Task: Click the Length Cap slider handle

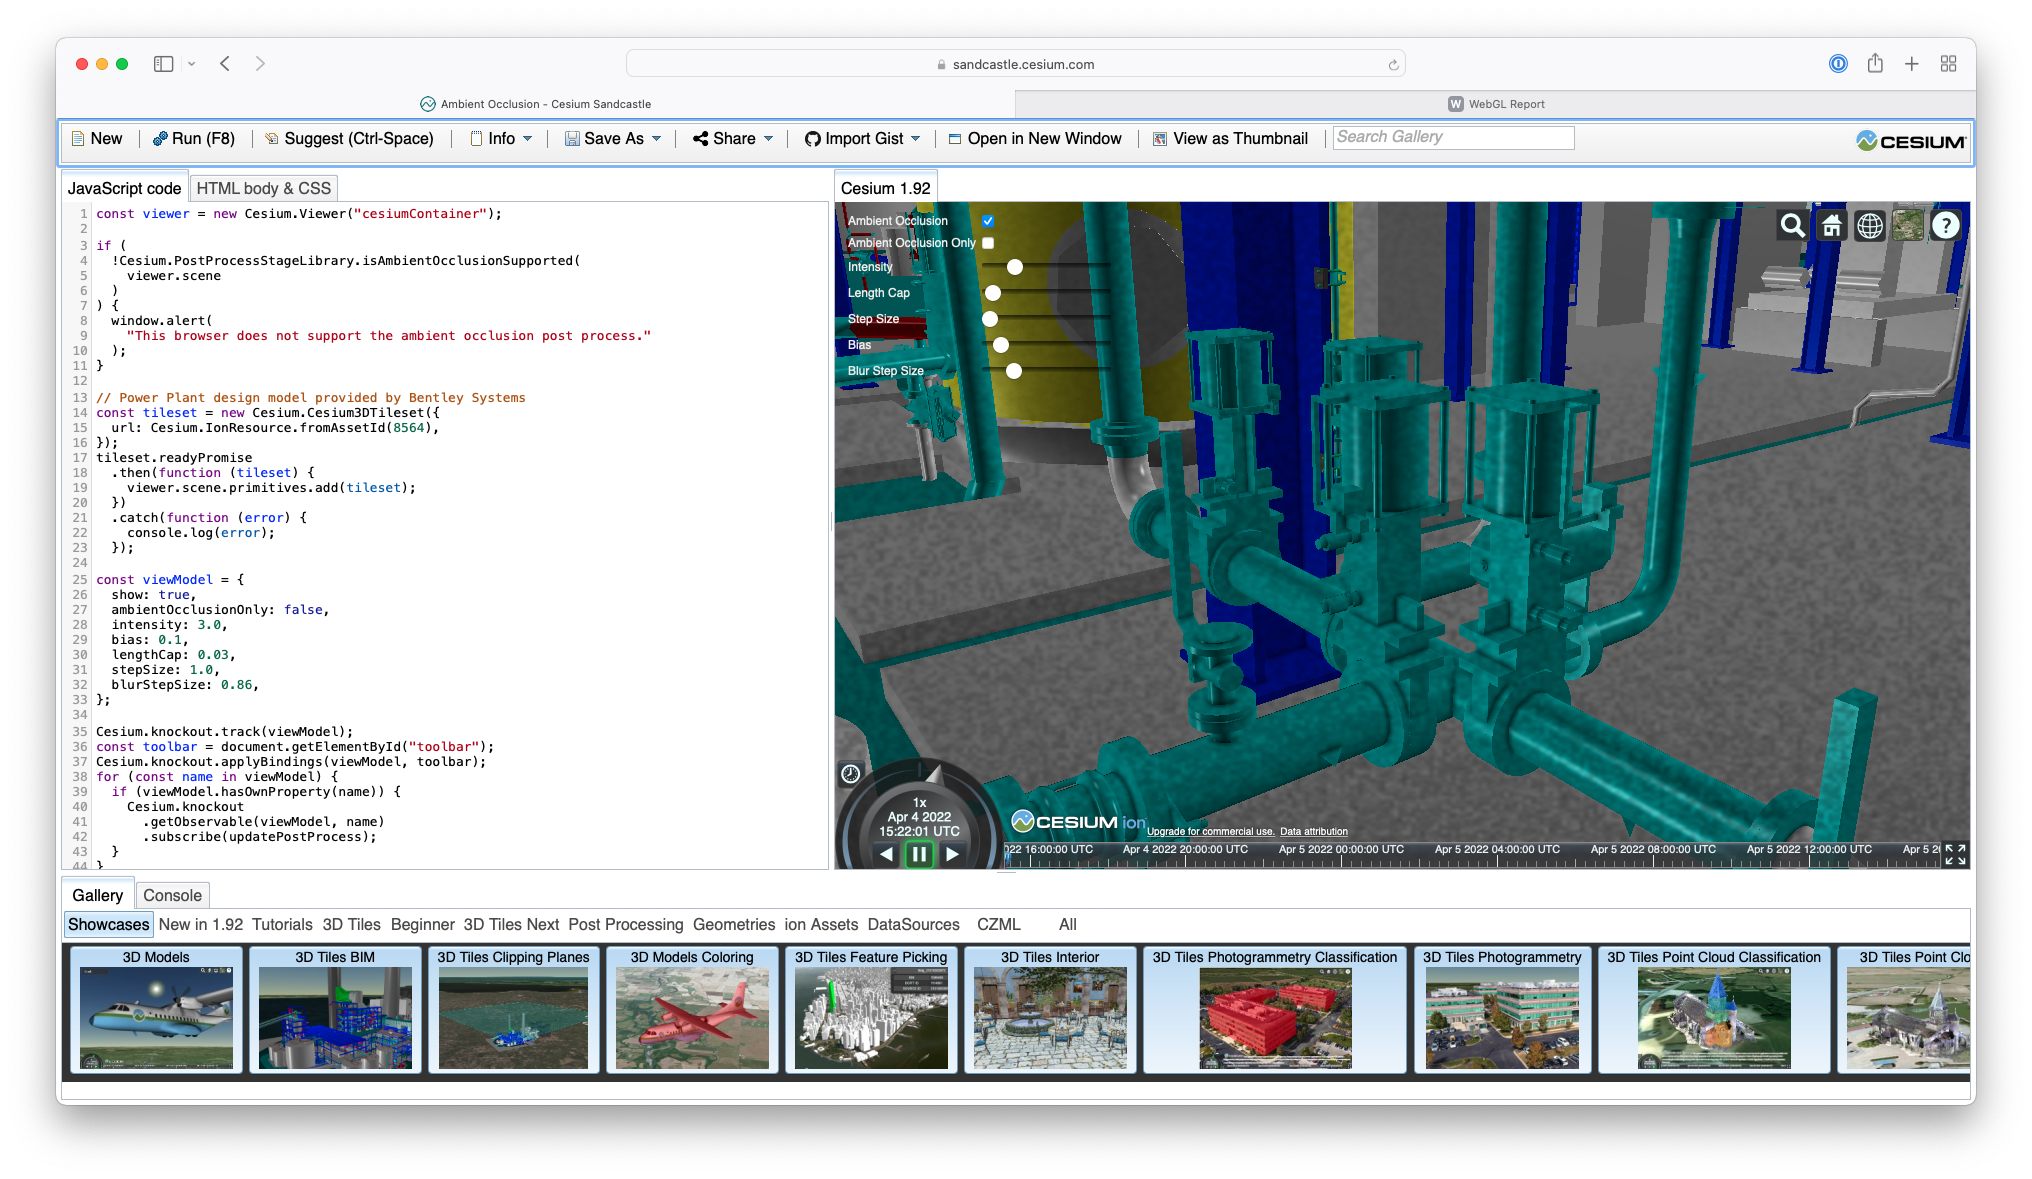Action: (x=993, y=293)
